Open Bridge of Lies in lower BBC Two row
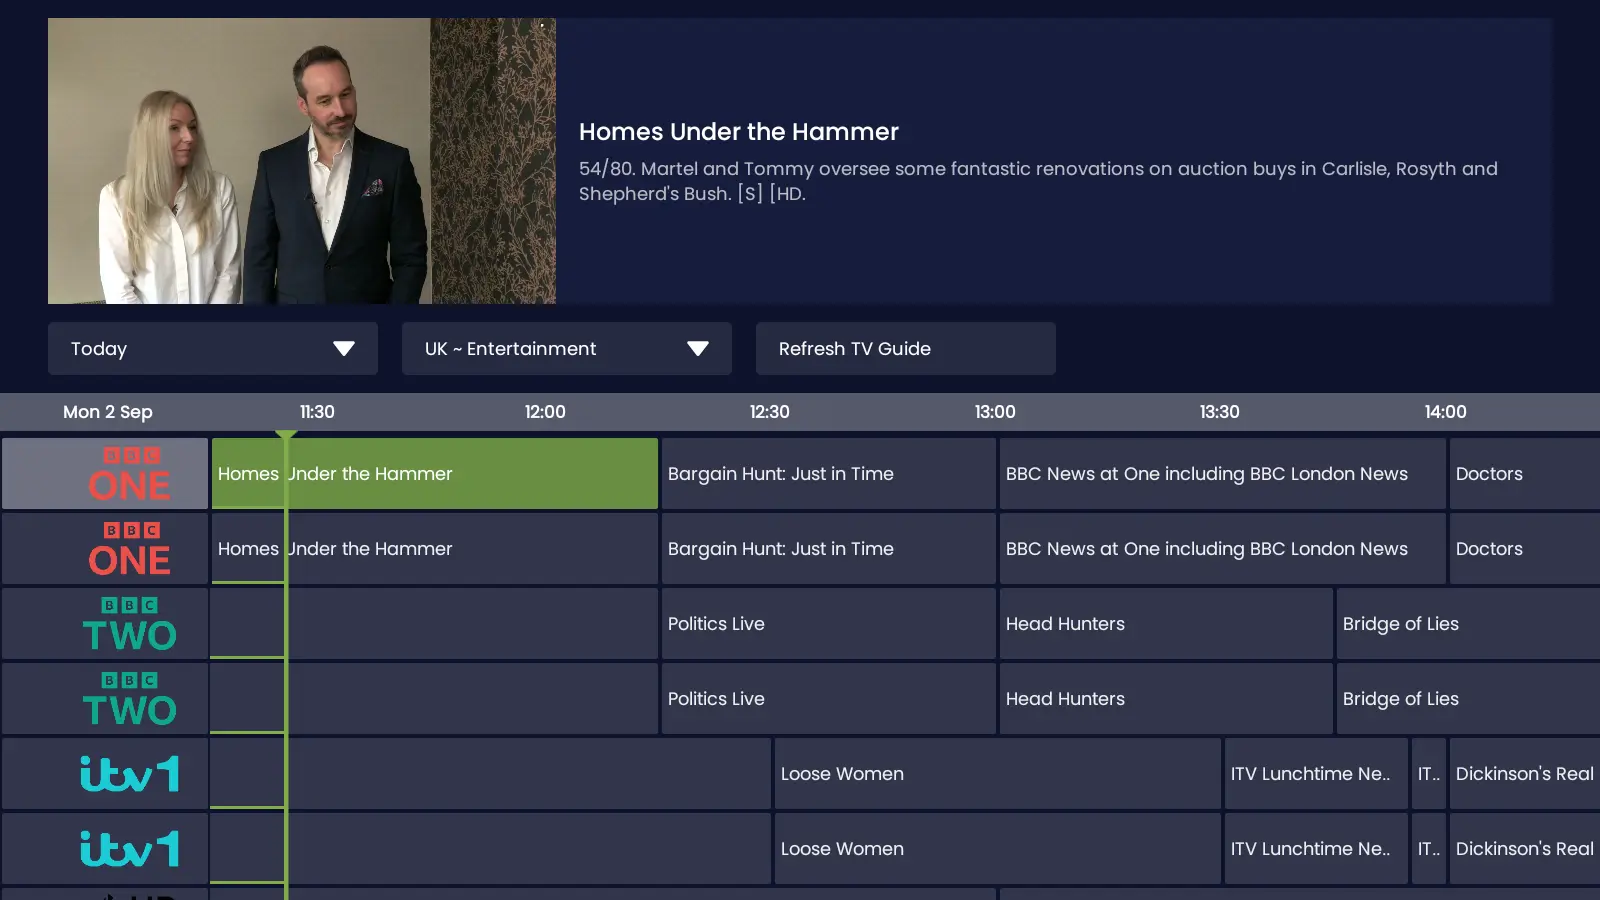 (x=1467, y=699)
